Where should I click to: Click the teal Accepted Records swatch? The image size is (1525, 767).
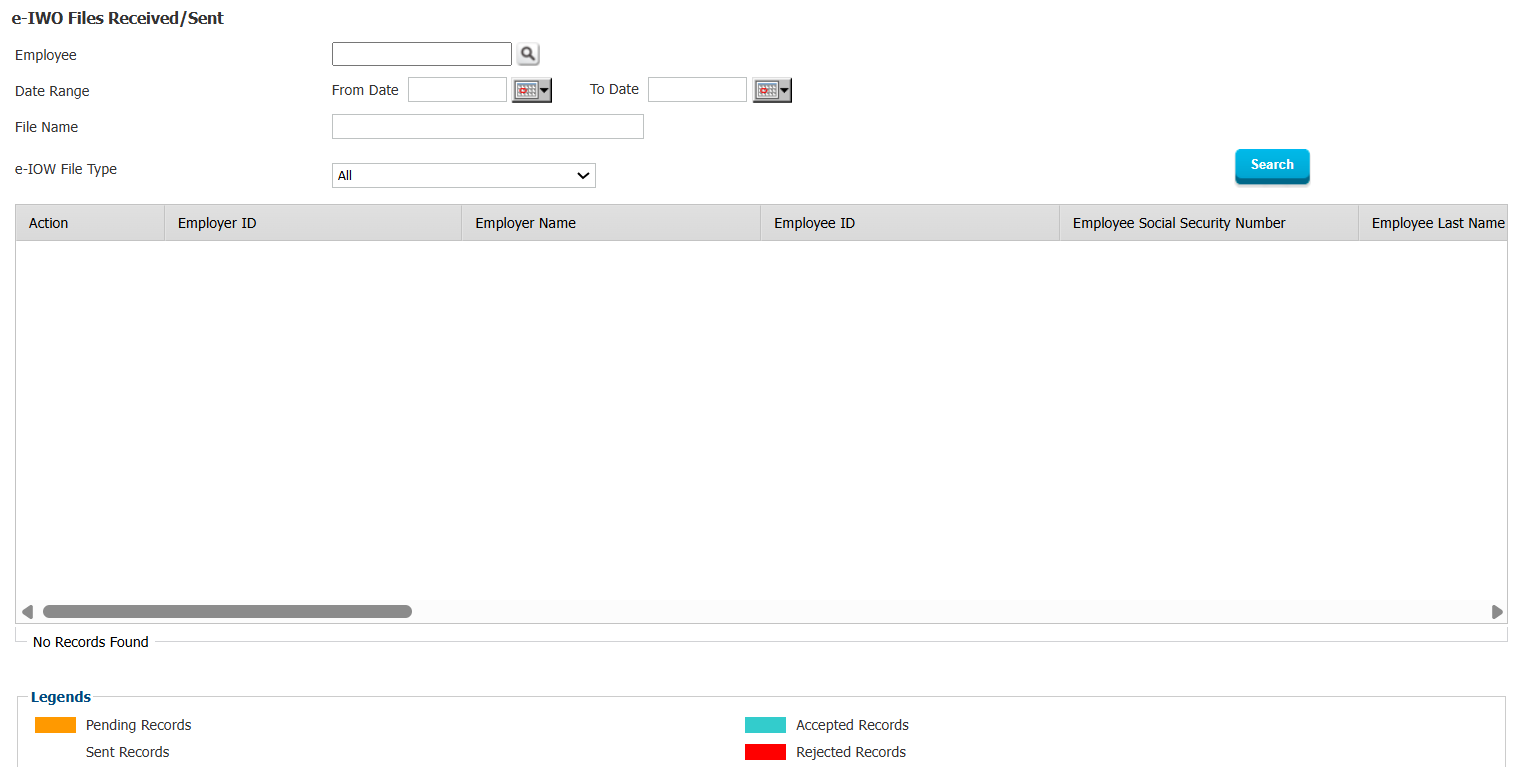[765, 725]
